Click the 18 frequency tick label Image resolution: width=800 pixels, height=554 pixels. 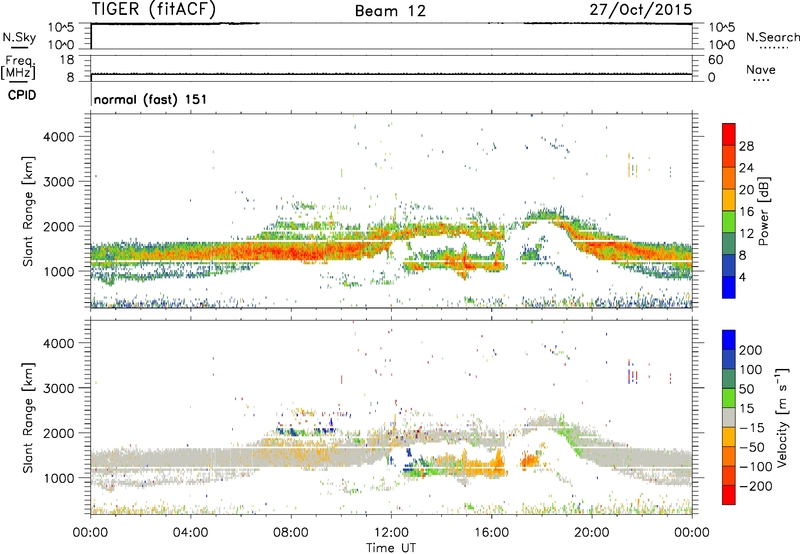tap(66, 60)
